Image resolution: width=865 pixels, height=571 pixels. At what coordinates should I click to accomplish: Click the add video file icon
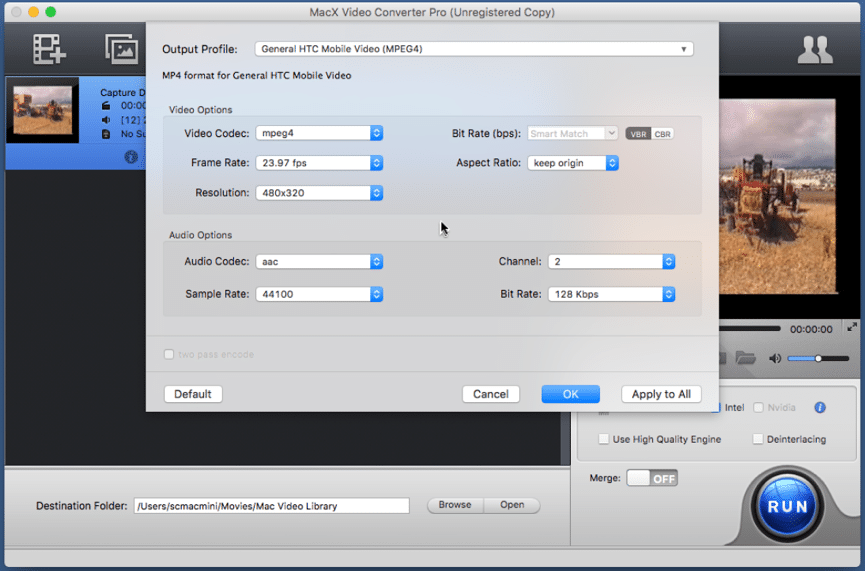pyautogui.click(x=49, y=49)
